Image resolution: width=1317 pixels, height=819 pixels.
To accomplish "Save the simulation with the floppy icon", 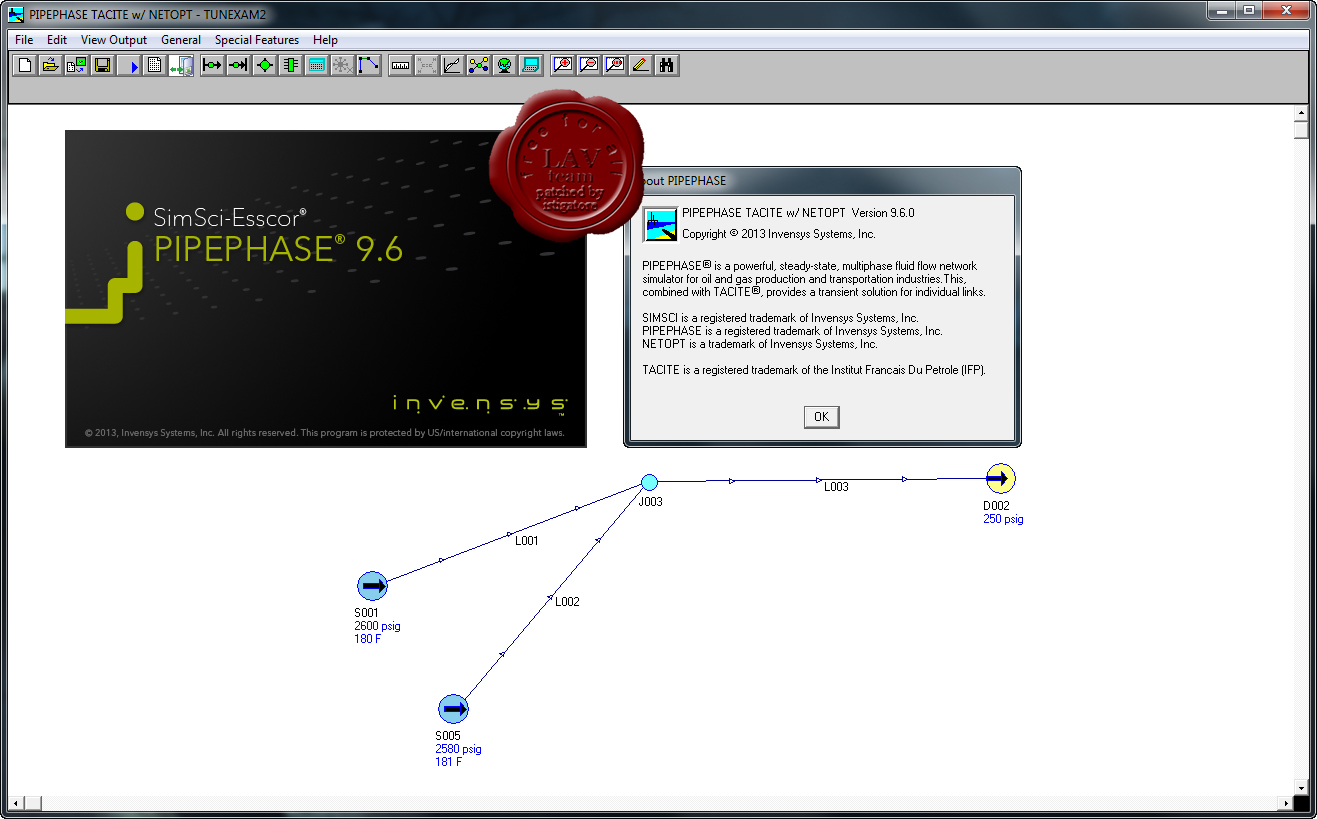I will coord(102,65).
